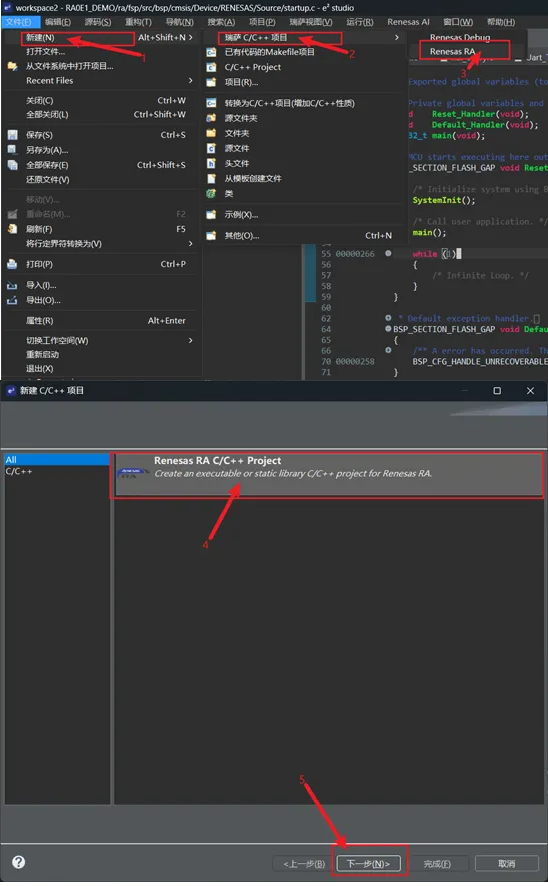Viewport: 548px width, 886px height.
Task: Click the icon next to 项目(R)...
Action: click(211, 82)
